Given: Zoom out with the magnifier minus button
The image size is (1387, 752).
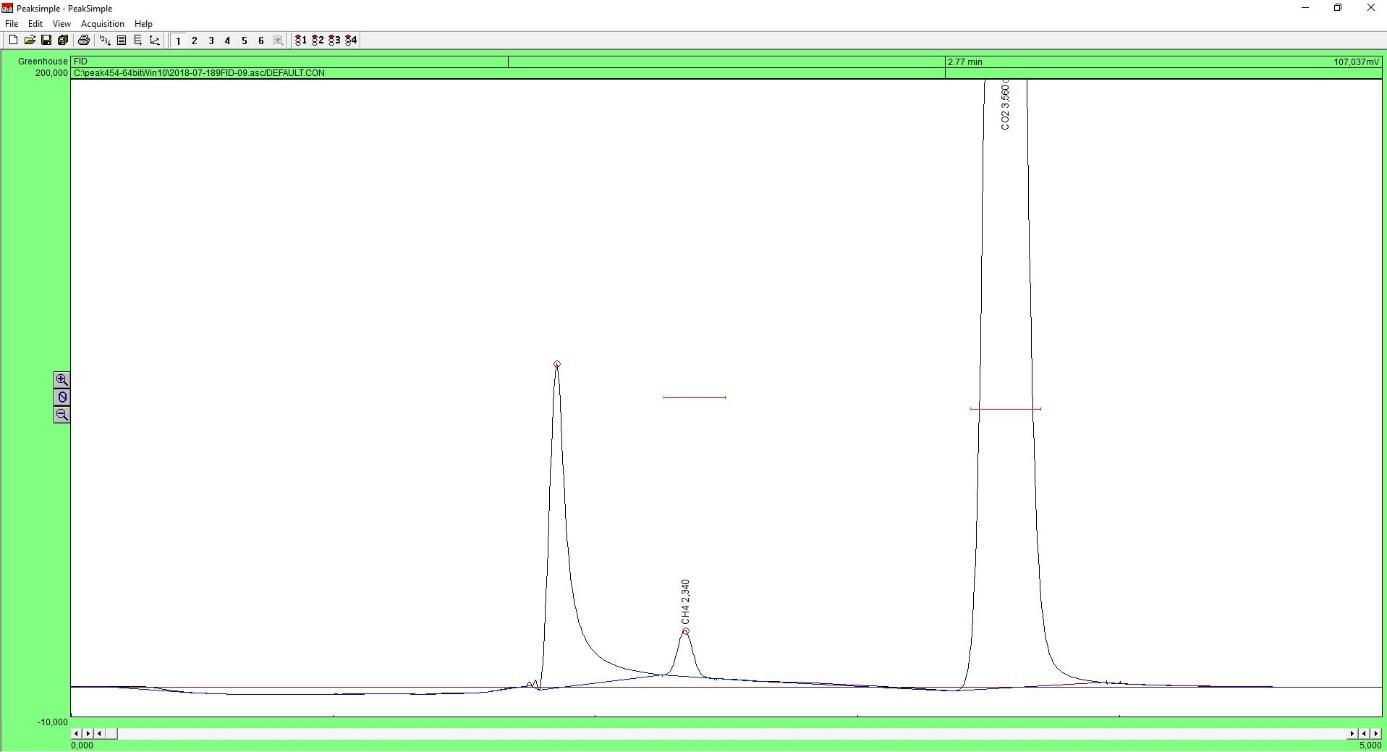Looking at the screenshot, I should 62,414.
